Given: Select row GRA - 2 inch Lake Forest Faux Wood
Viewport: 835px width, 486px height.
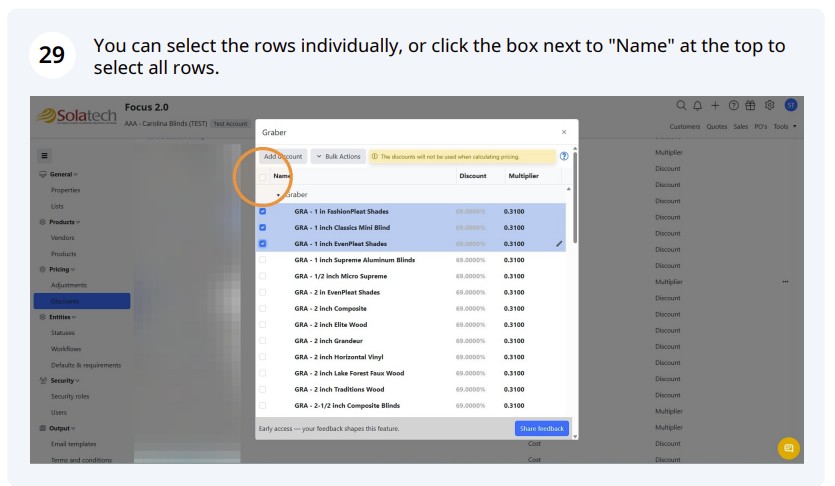Looking at the screenshot, I should (x=411, y=373).
